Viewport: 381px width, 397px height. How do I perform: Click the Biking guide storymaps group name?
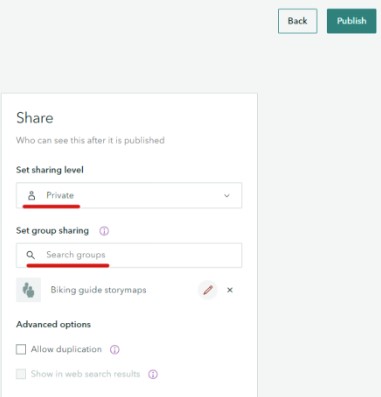tap(98, 290)
